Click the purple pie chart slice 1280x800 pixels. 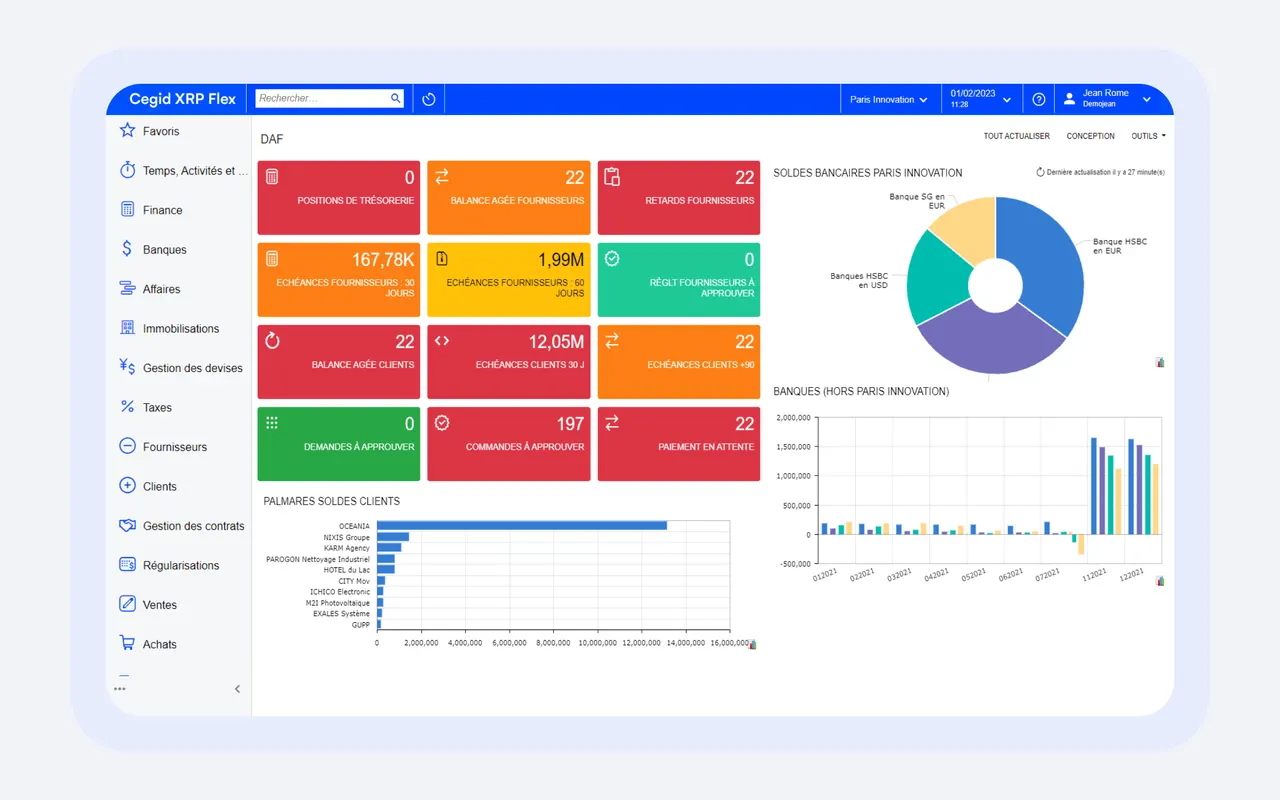point(990,340)
